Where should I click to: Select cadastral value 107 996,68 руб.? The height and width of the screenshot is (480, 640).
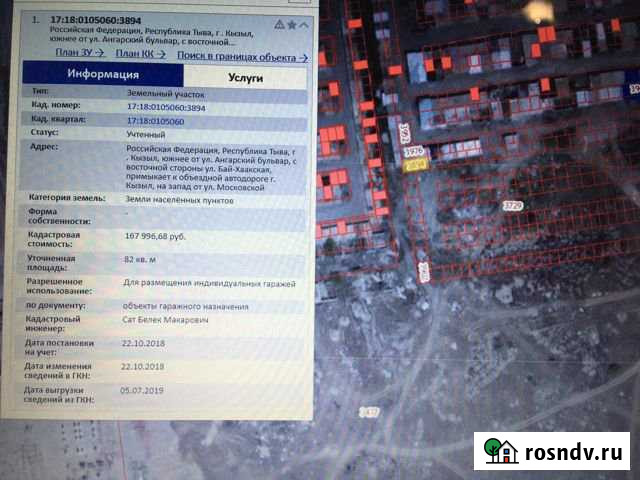pos(155,236)
